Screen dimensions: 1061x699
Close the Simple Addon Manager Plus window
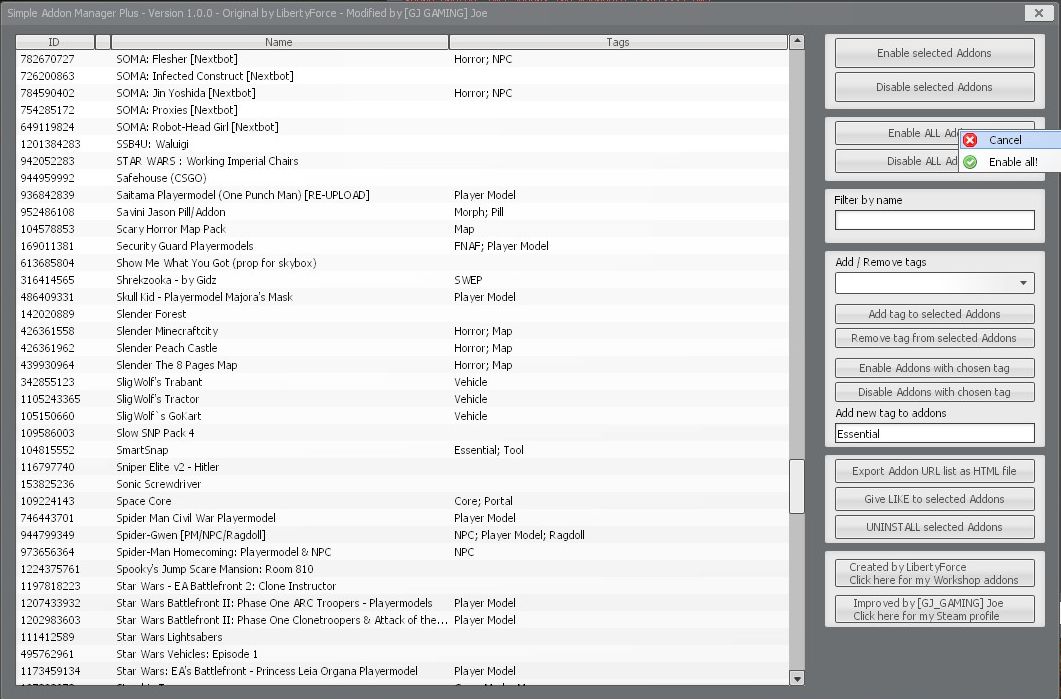[x=1039, y=12]
